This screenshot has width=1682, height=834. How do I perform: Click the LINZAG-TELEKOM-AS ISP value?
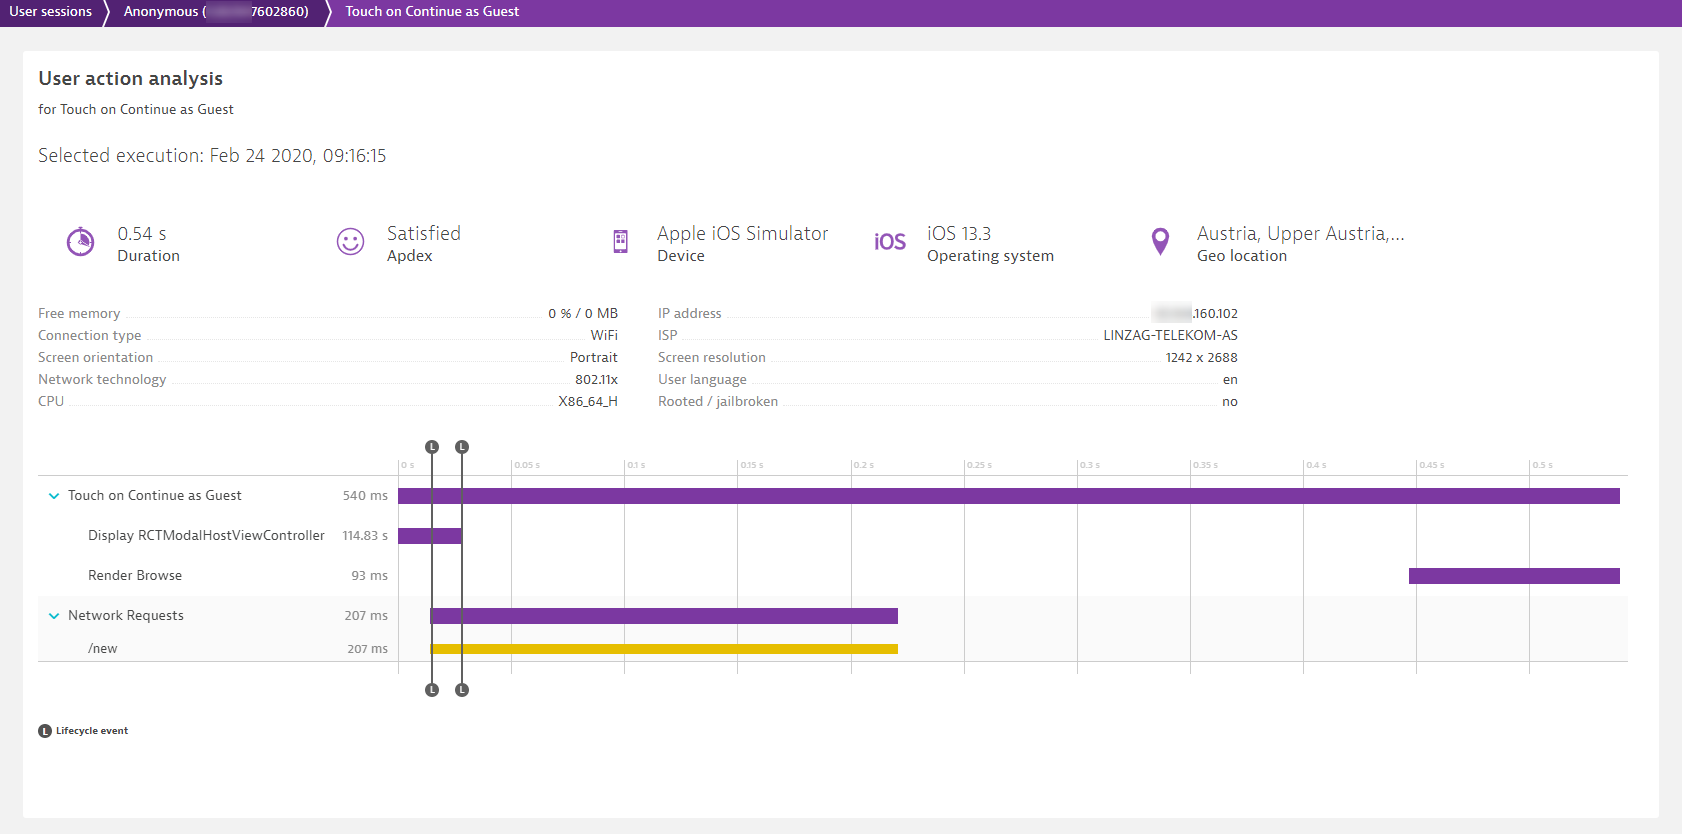(1170, 336)
